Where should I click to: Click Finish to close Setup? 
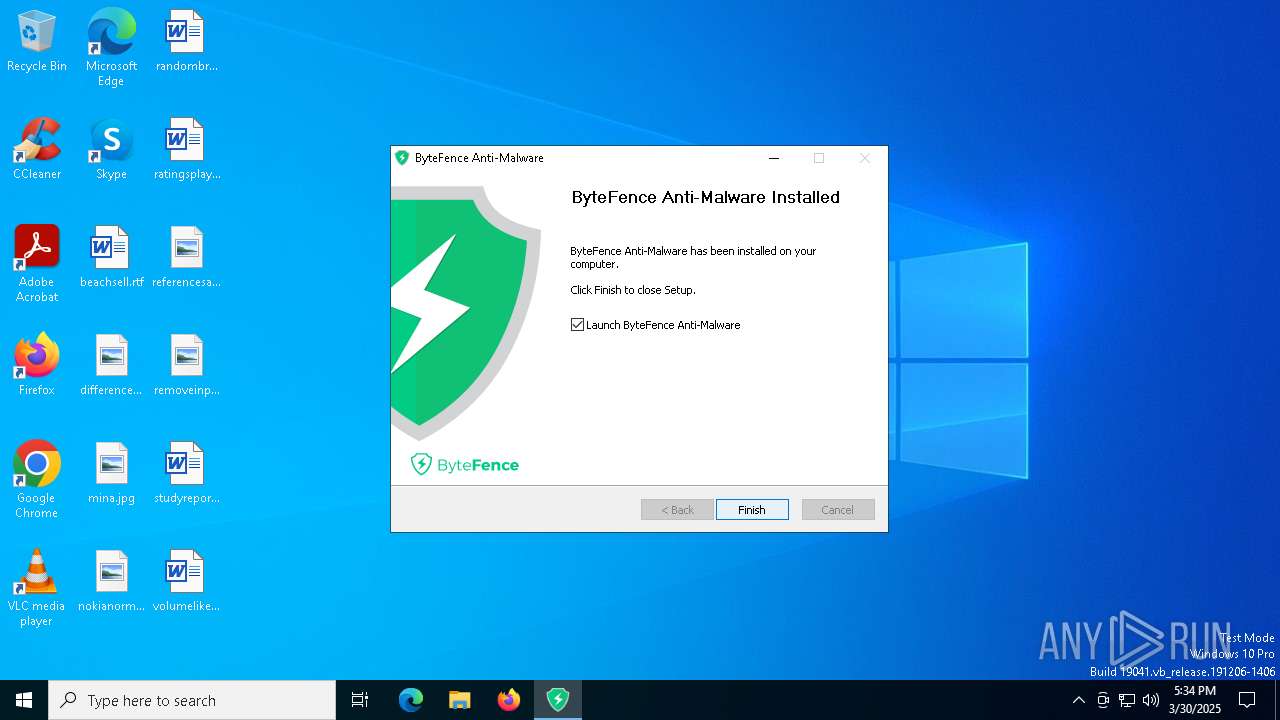tap(752, 510)
